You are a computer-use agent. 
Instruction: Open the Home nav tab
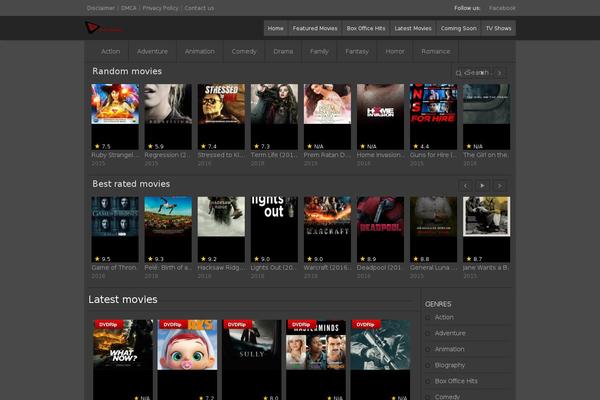tap(276, 28)
